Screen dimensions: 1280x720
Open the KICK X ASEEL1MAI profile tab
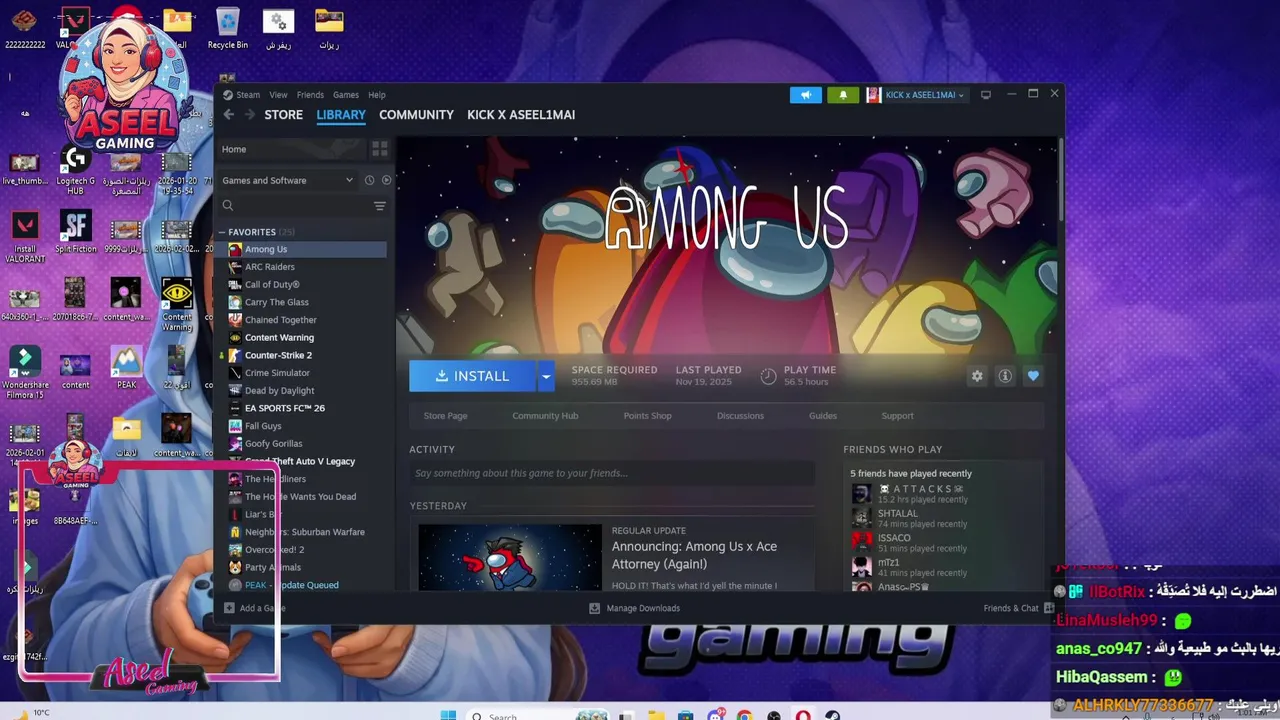click(x=521, y=115)
